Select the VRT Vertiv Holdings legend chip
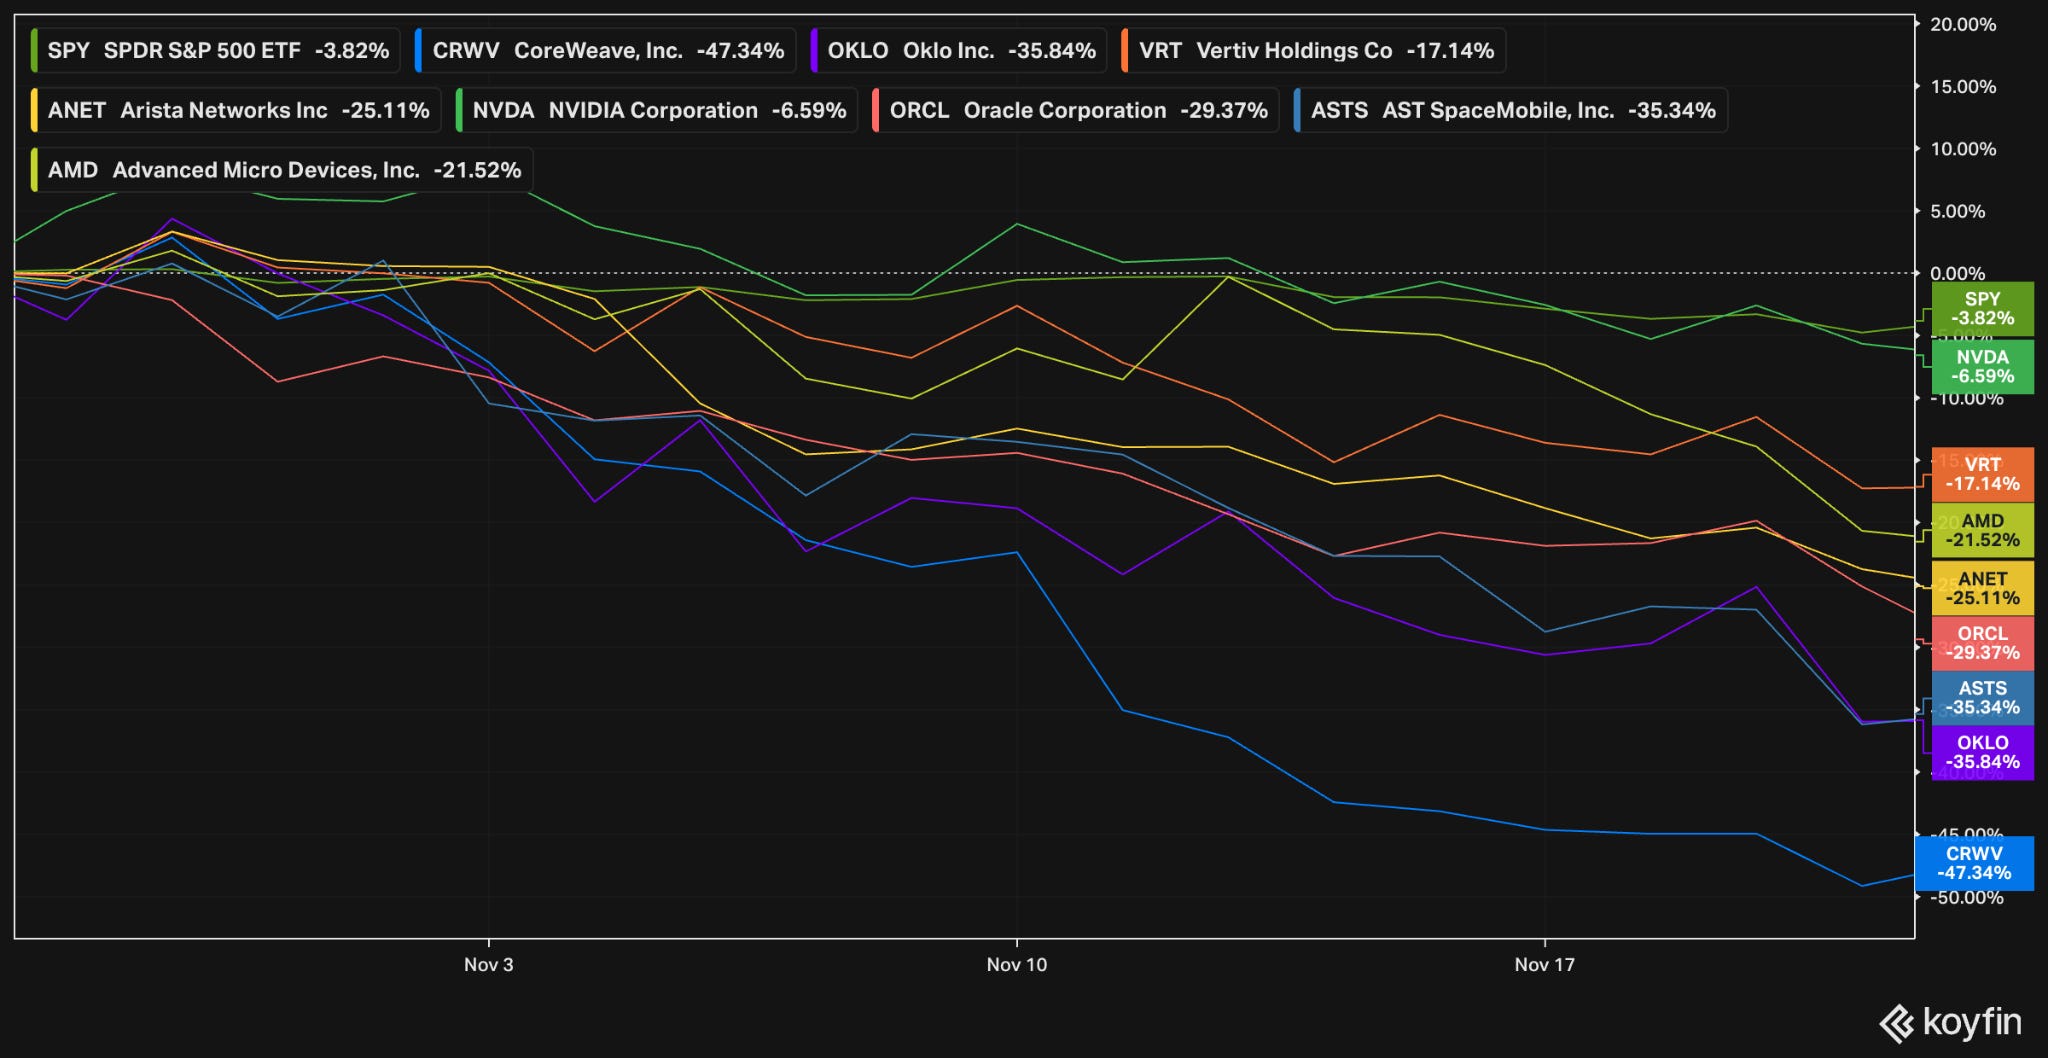 [x=1313, y=50]
